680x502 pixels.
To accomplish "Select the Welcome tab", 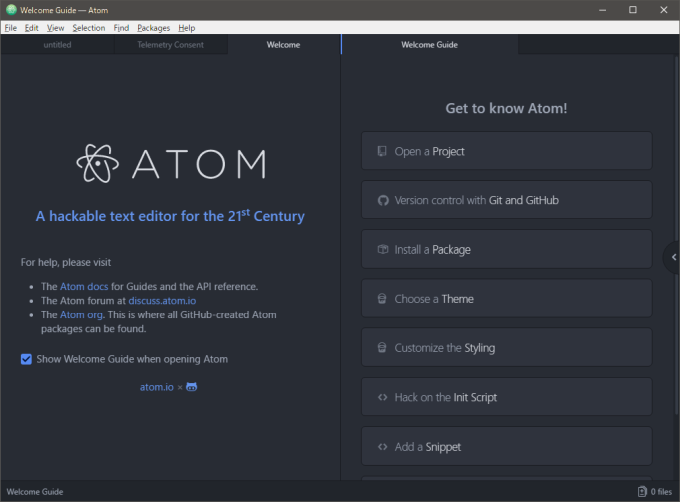I will pos(284,45).
